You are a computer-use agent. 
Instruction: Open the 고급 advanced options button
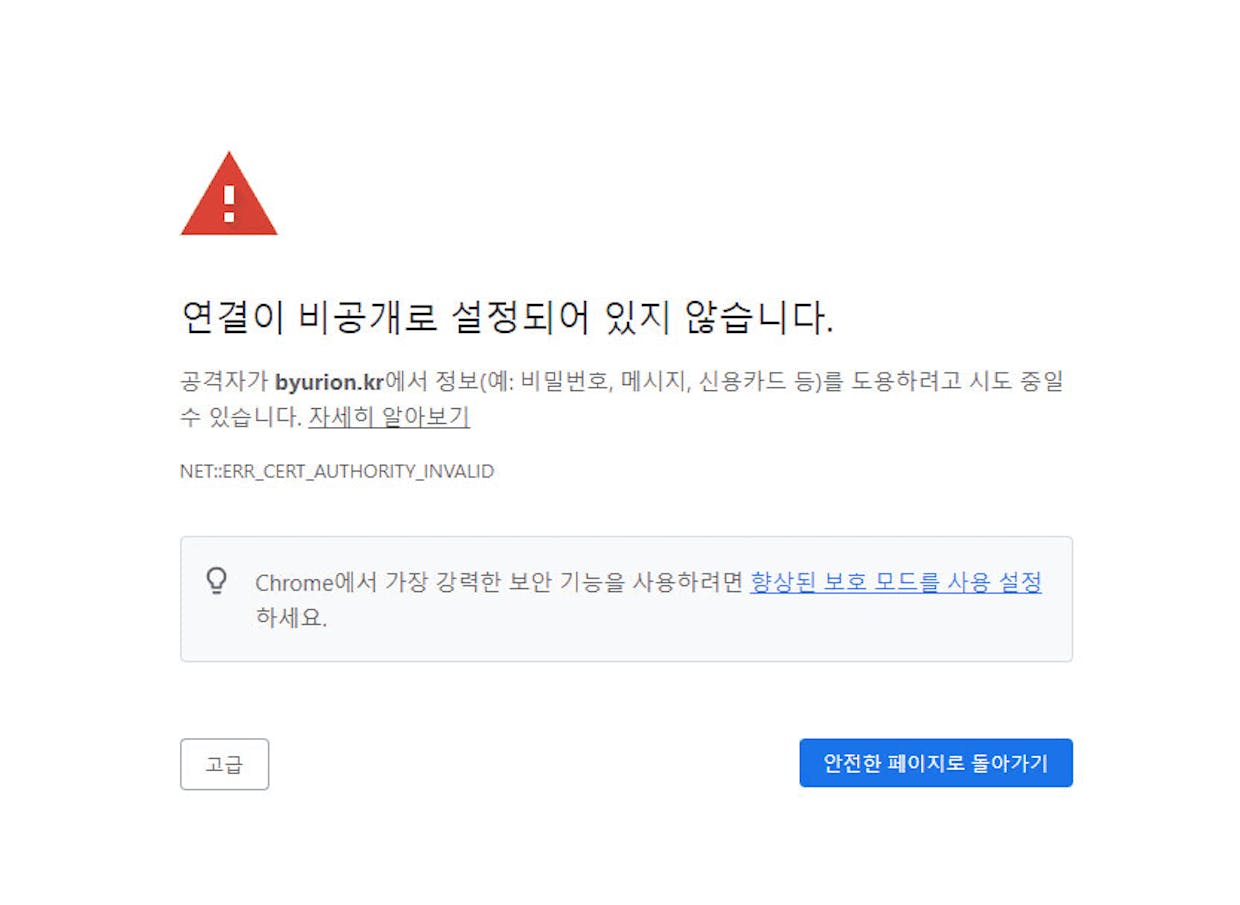pyautogui.click(x=224, y=764)
